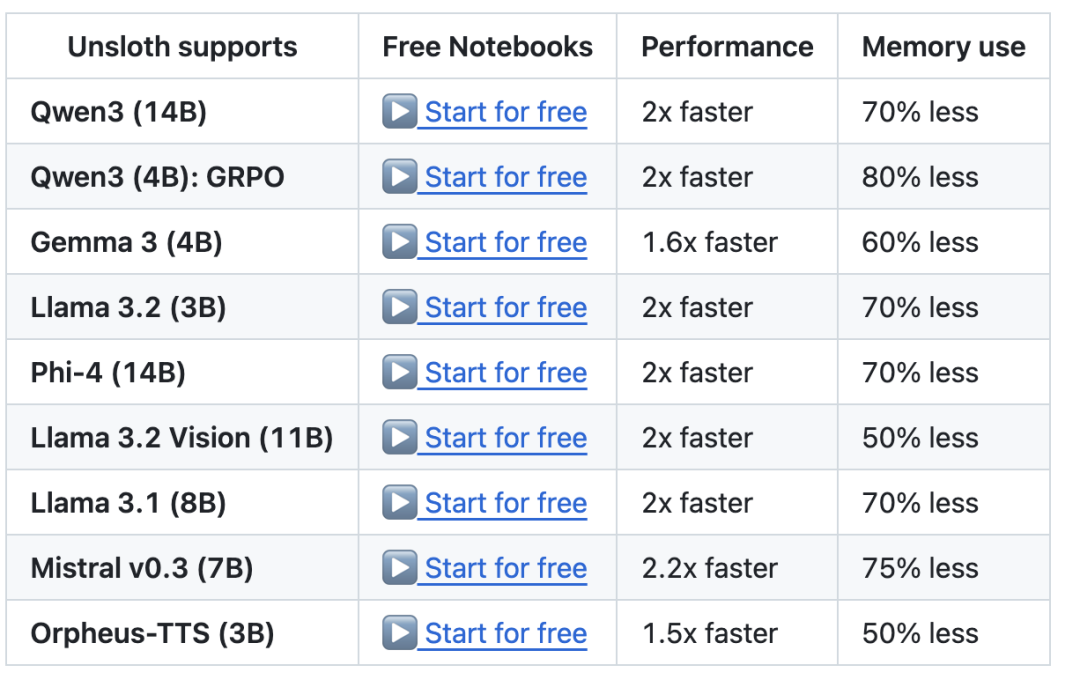Screen dimensions: 1080x680
Task: Click the play icon for Llama 3.2 (3B)
Action: click(399, 307)
